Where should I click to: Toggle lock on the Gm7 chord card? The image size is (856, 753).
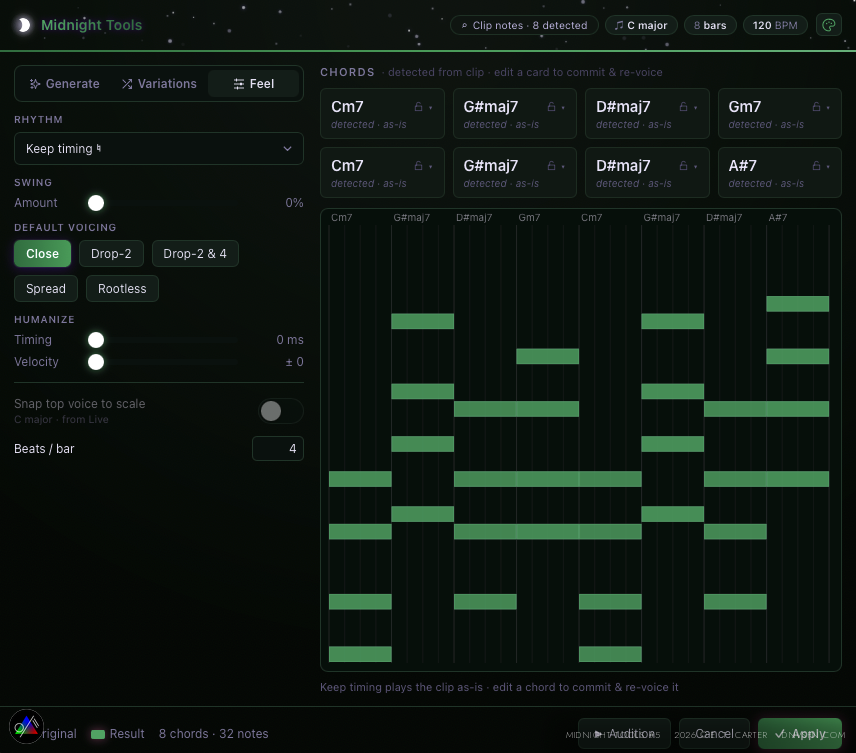[816, 107]
